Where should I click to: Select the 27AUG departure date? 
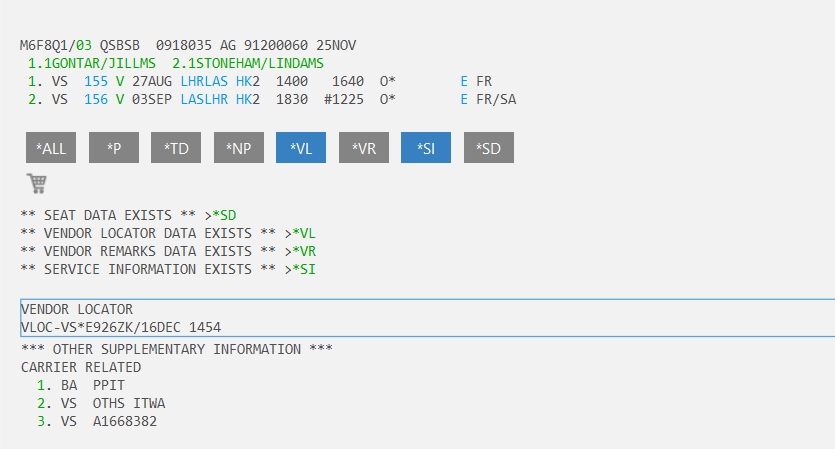click(152, 81)
